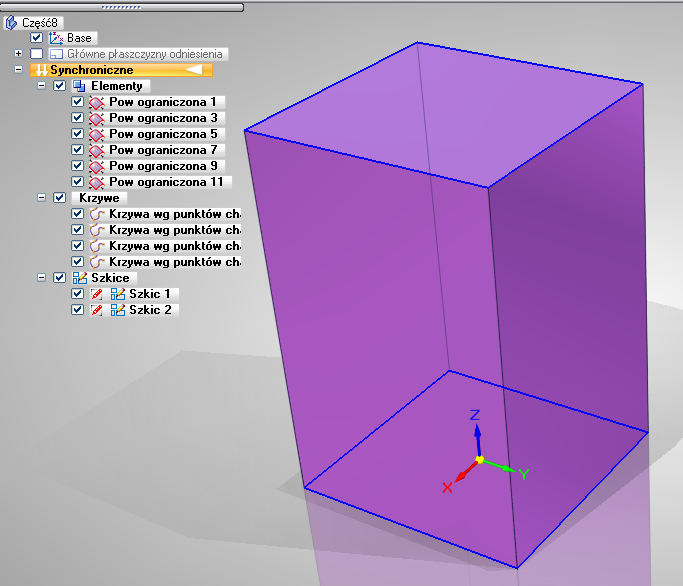
Task: Click the green Y axis of the triad
Action: point(499,466)
